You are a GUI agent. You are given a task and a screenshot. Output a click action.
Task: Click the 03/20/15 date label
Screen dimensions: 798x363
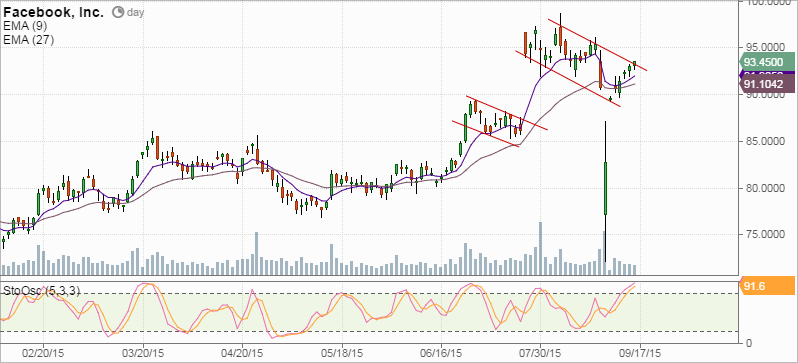[142, 353]
